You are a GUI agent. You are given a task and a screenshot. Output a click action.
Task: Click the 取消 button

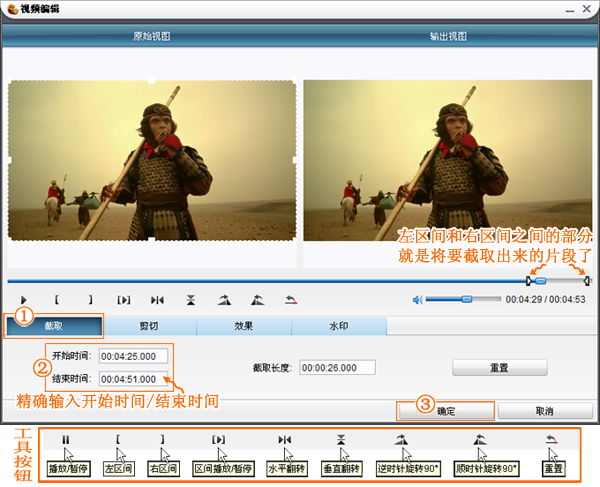point(545,411)
